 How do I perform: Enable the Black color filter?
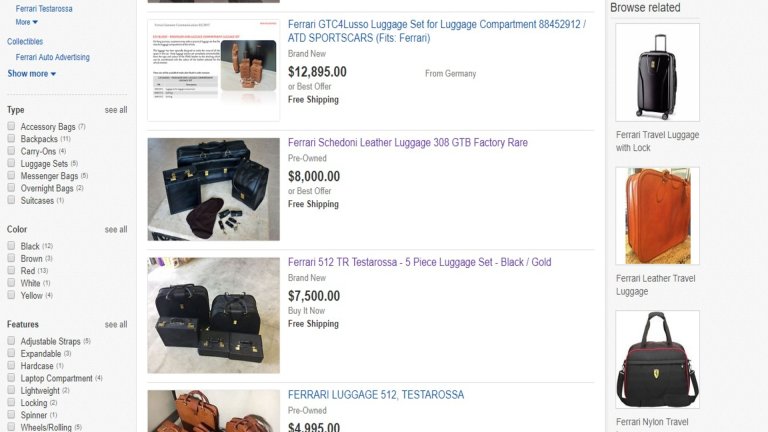11,245
